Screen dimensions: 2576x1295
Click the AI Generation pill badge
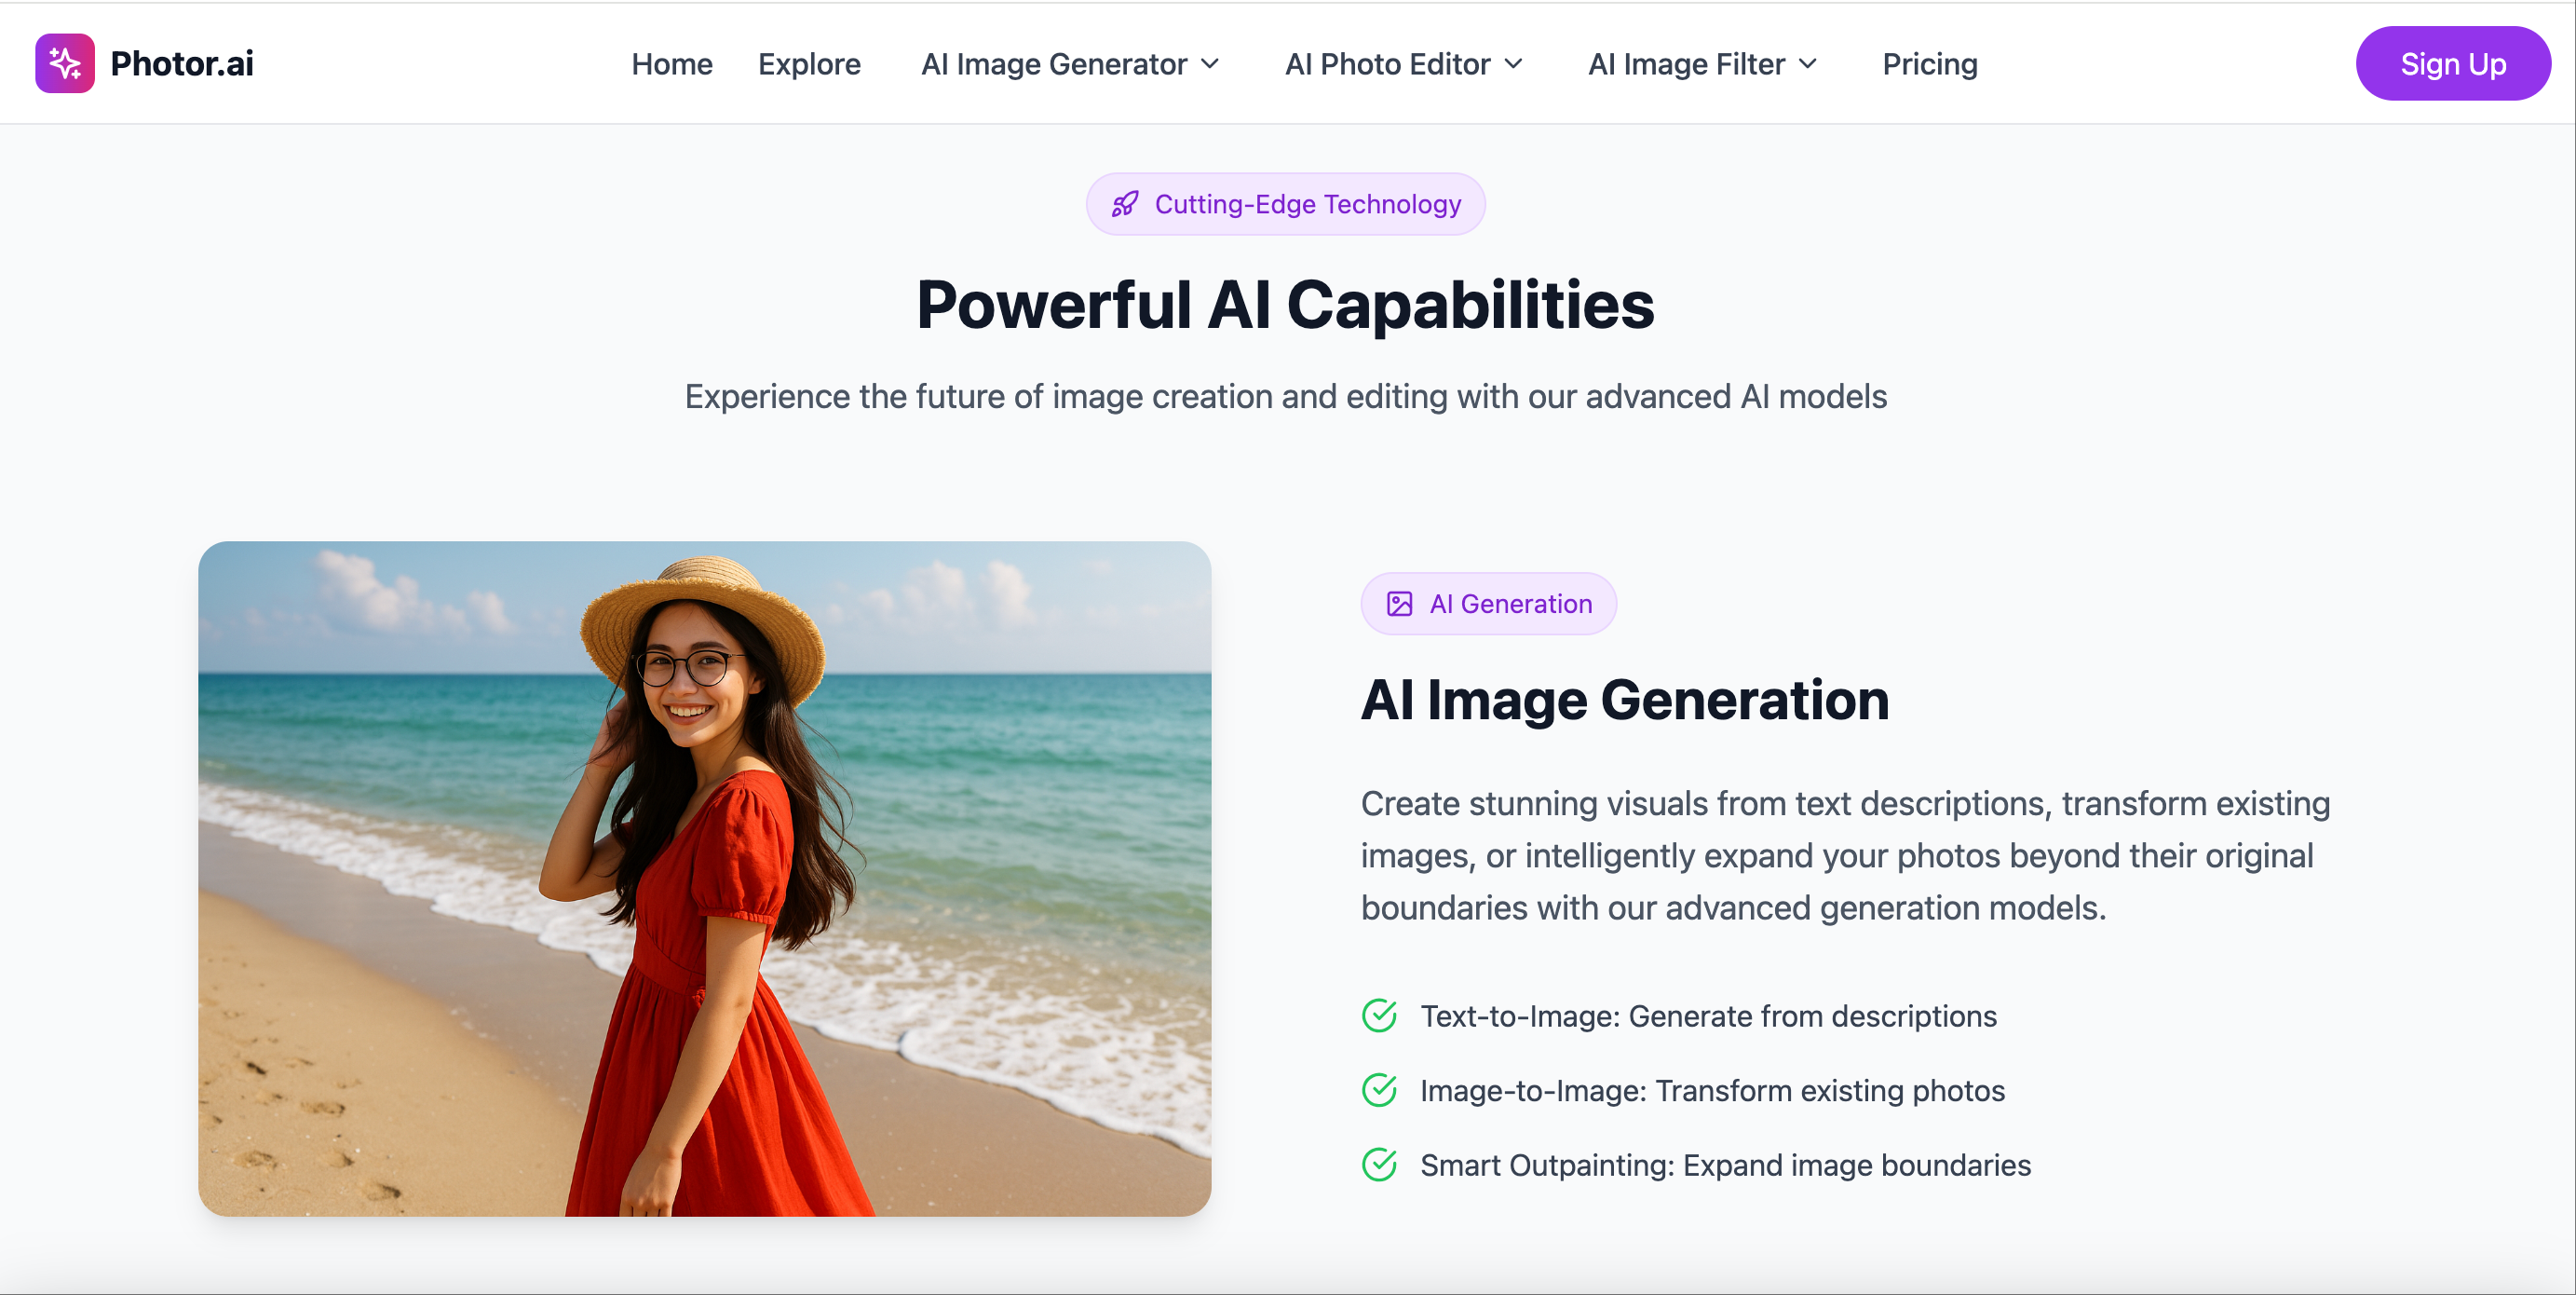[1488, 603]
